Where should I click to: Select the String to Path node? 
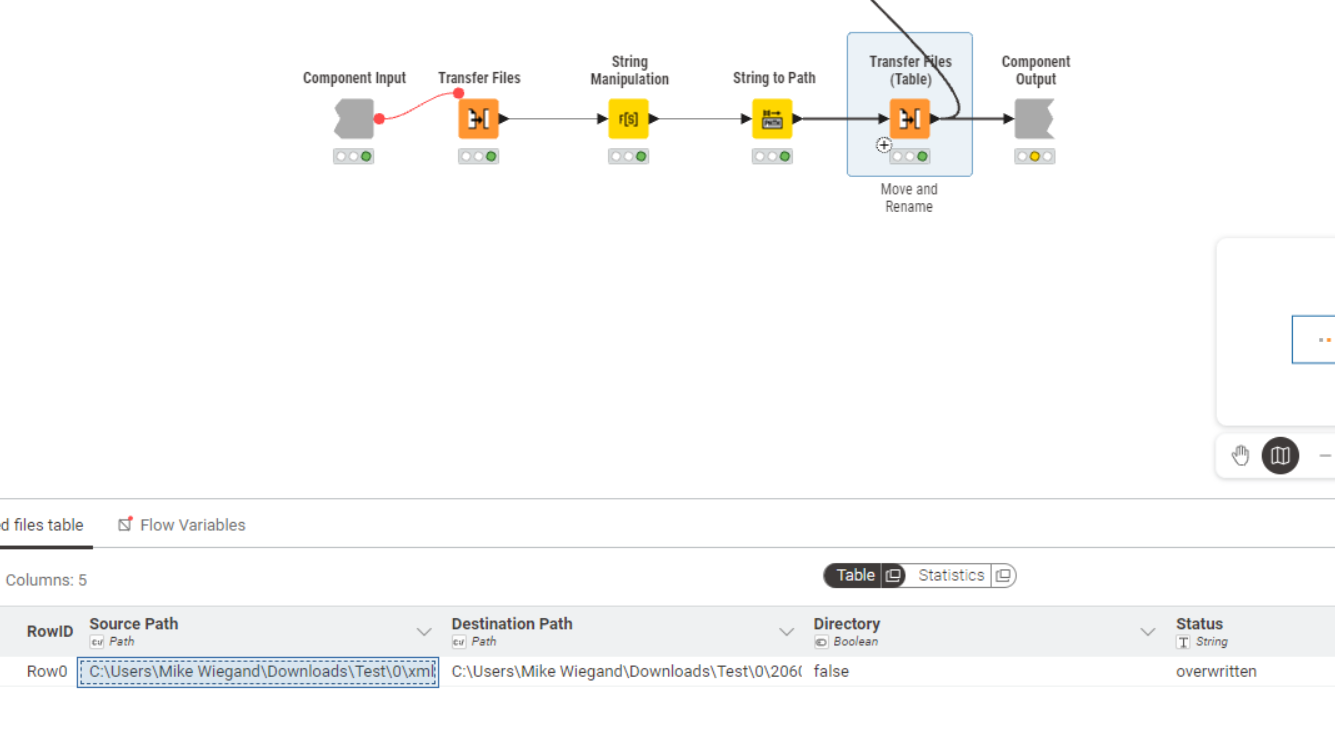pos(772,119)
